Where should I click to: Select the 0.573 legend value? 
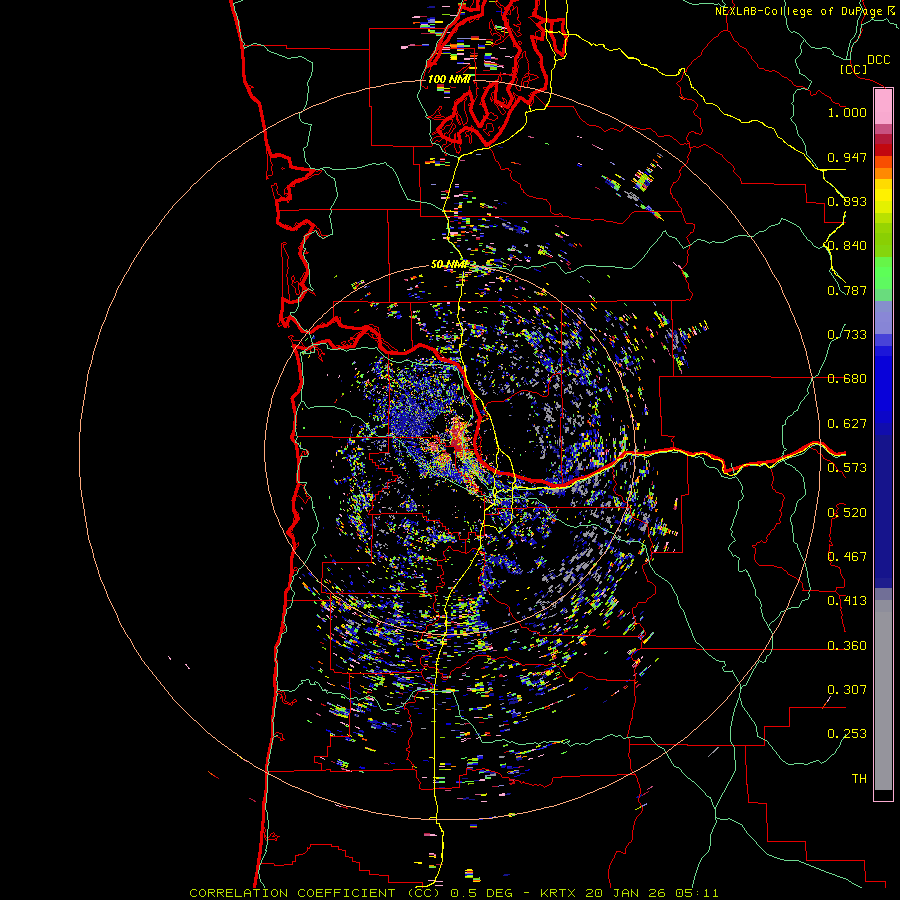tap(847, 468)
